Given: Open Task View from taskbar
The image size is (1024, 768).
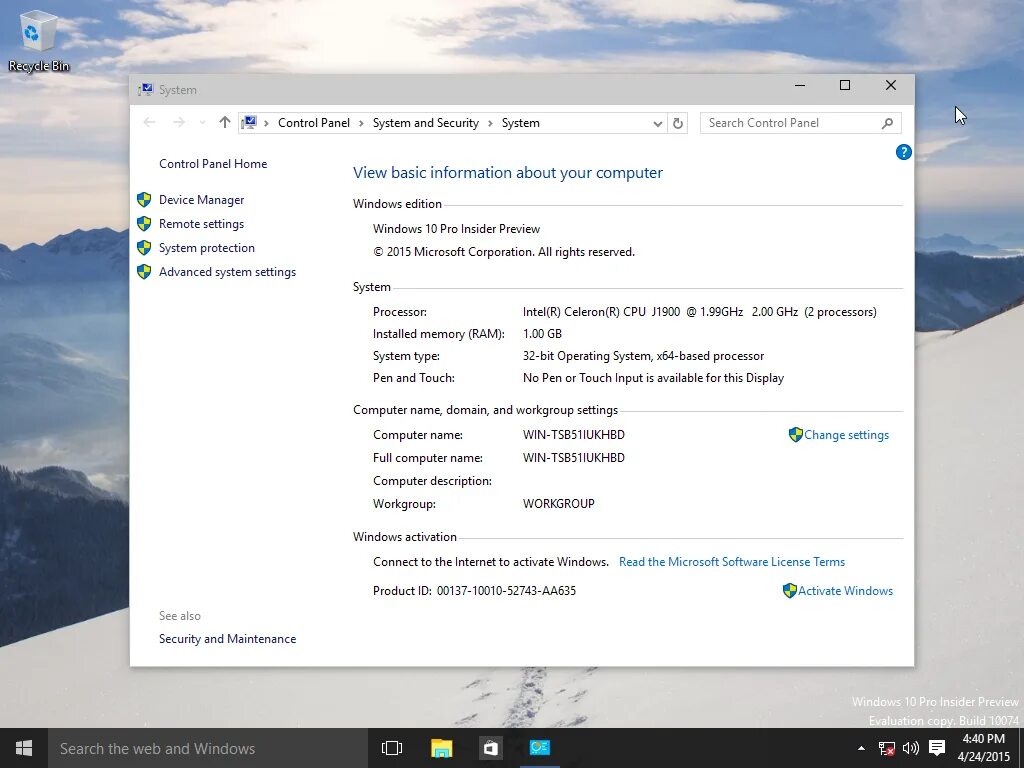Looking at the screenshot, I should (x=392, y=748).
